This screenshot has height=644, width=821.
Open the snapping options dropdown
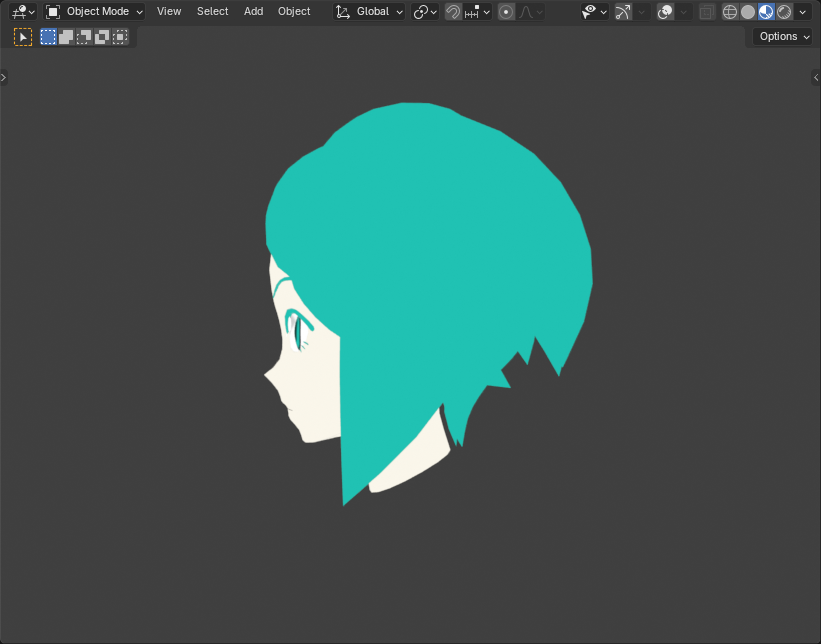(477, 12)
